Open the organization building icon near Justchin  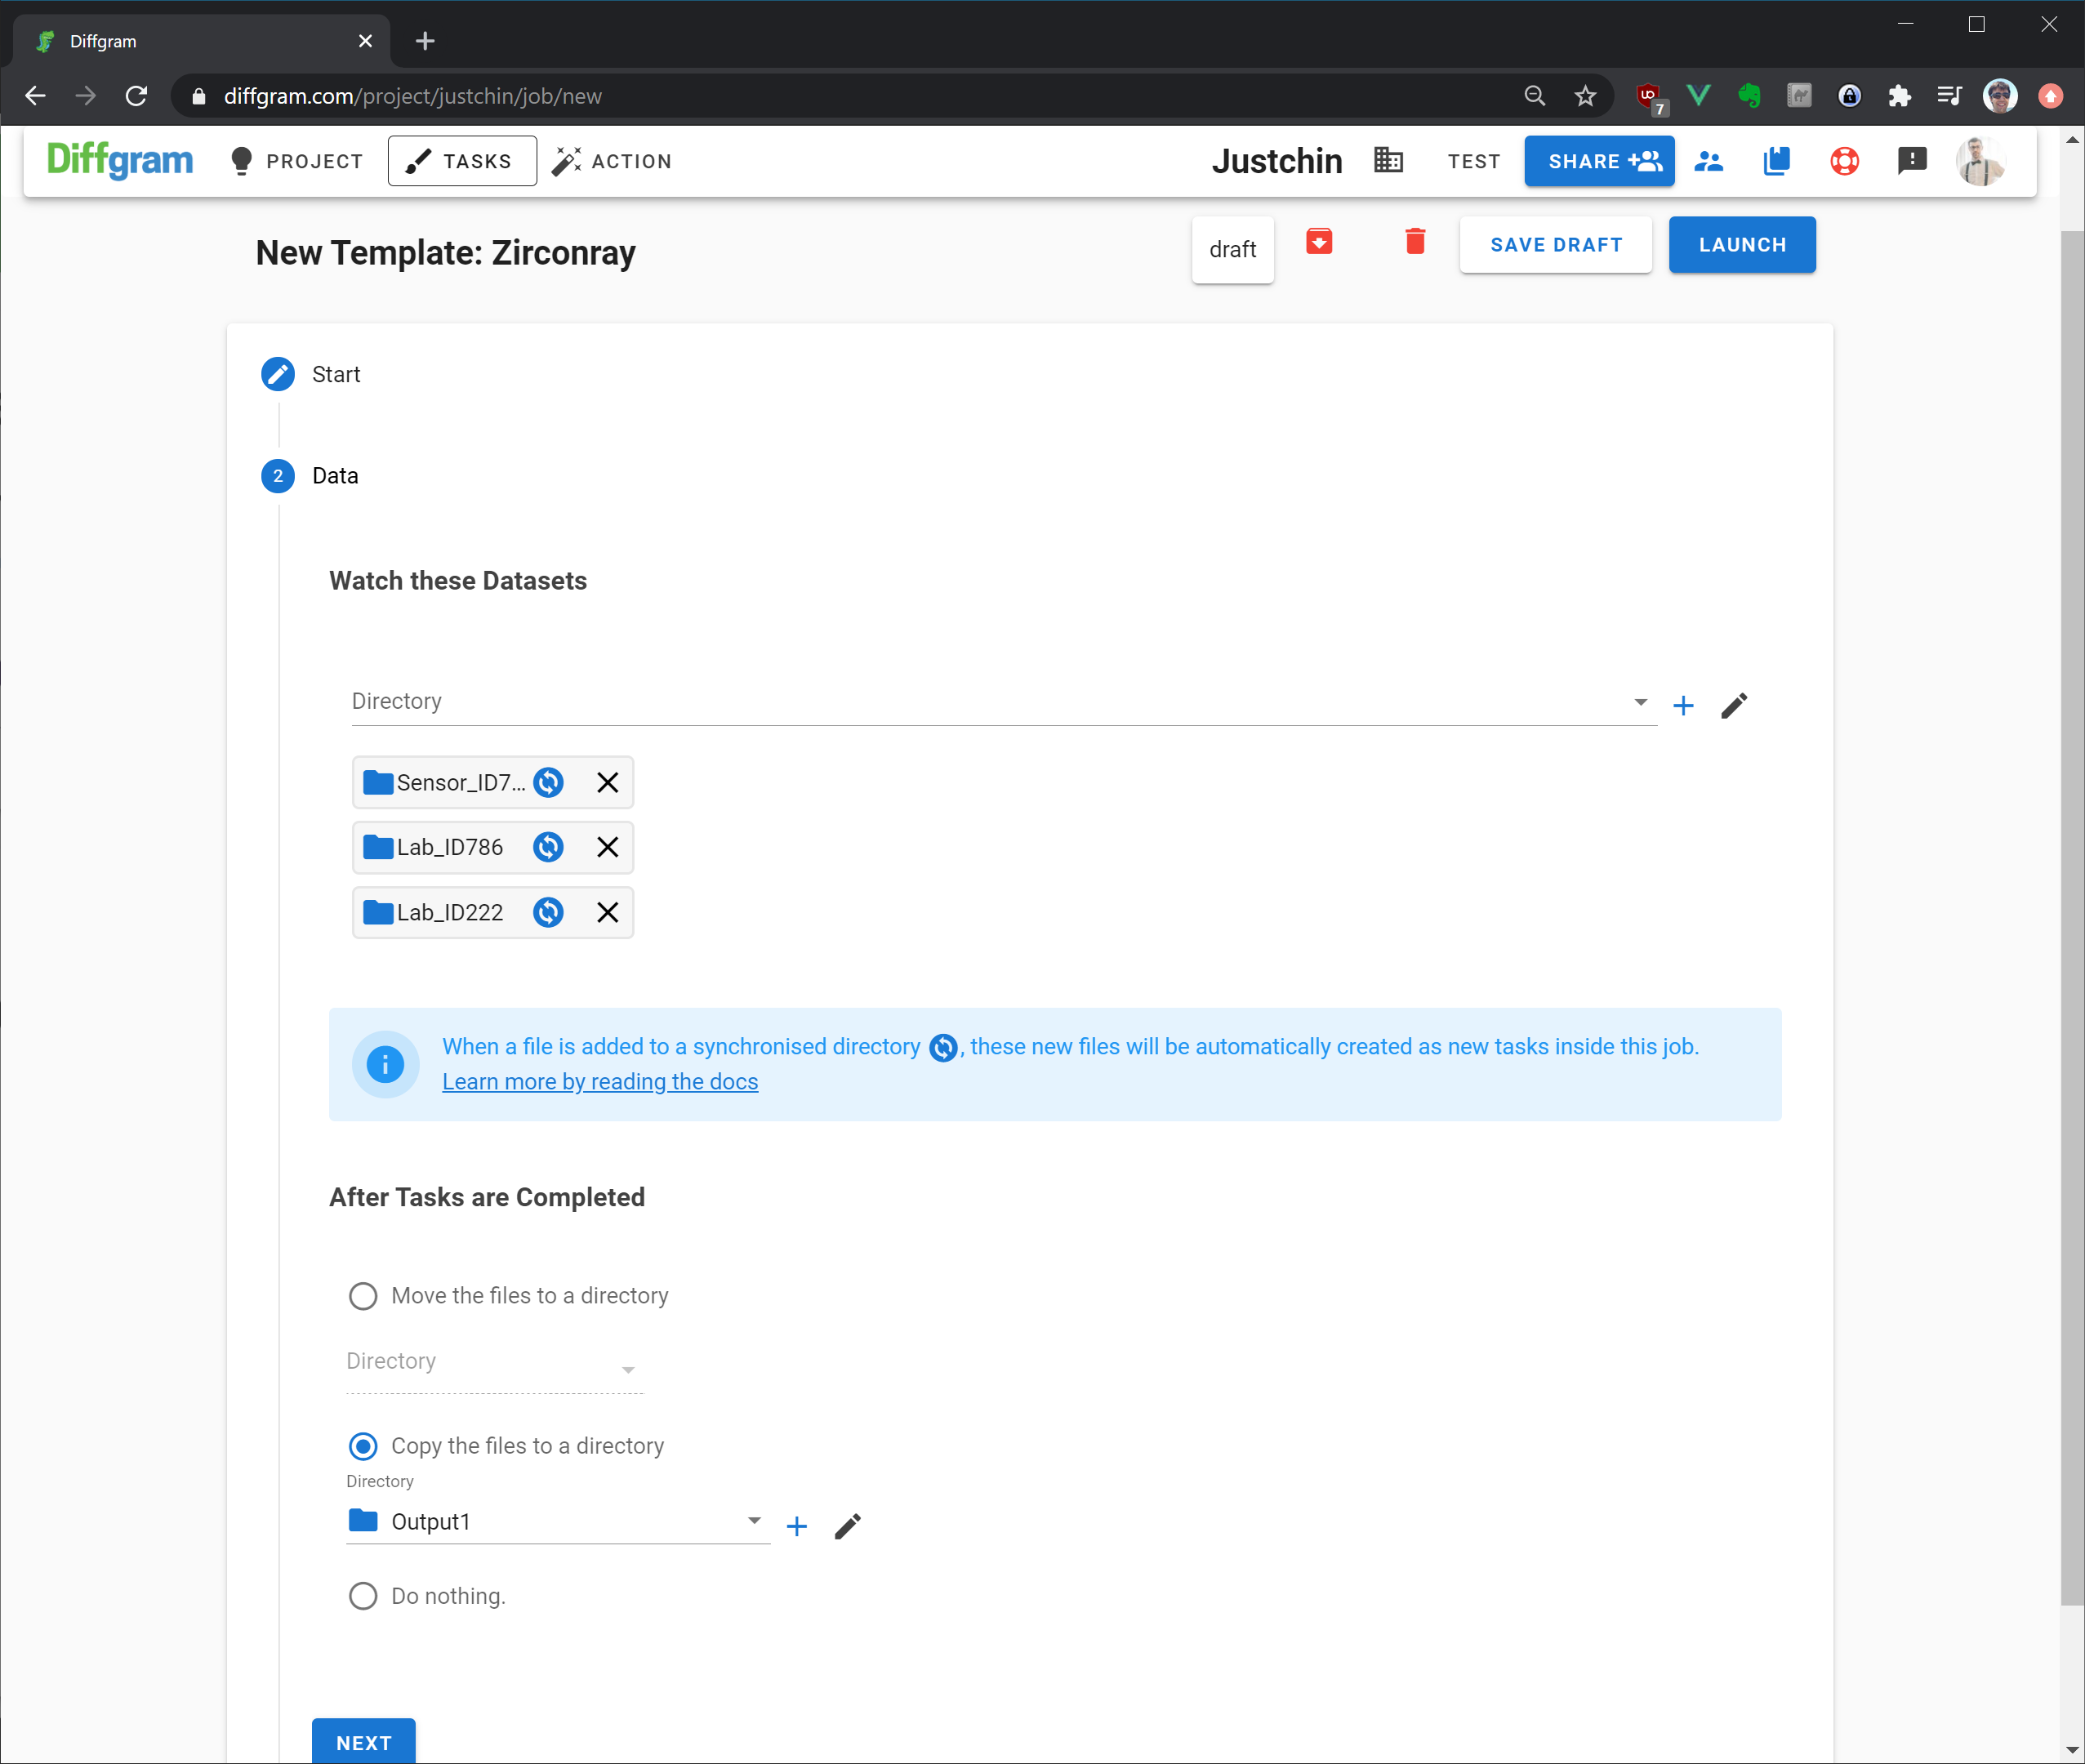click(1388, 161)
